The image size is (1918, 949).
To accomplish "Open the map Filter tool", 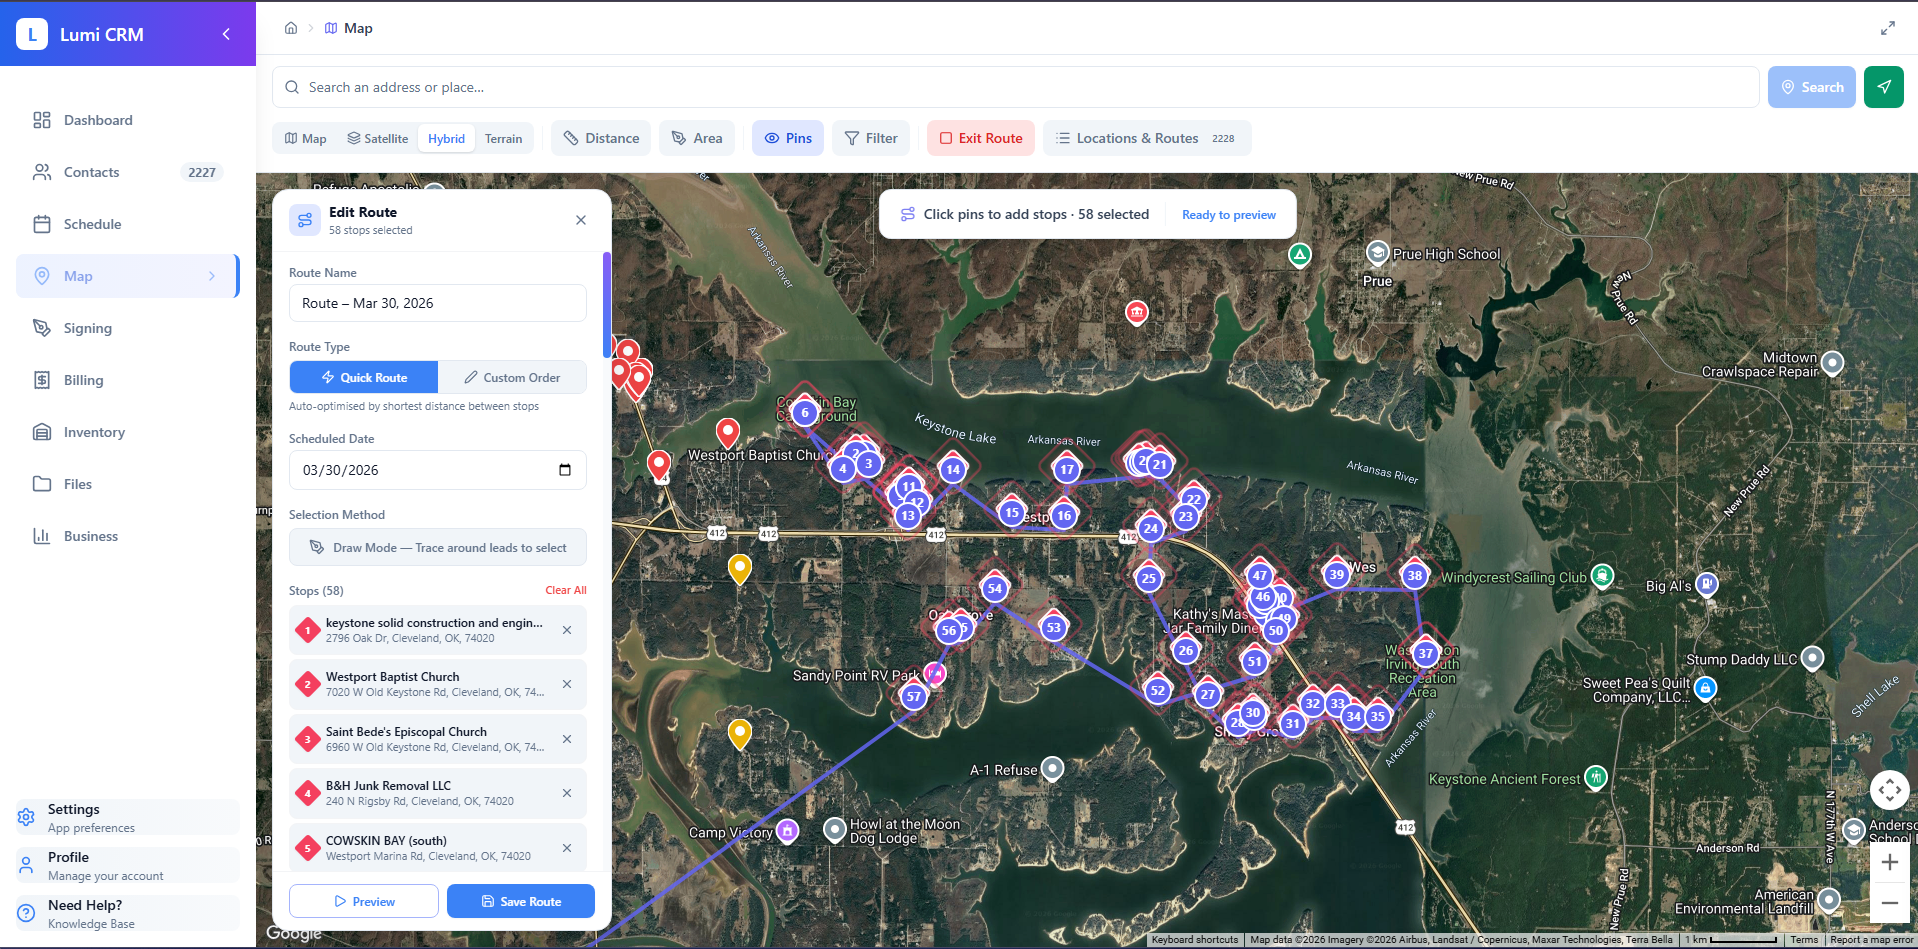I will (x=870, y=138).
